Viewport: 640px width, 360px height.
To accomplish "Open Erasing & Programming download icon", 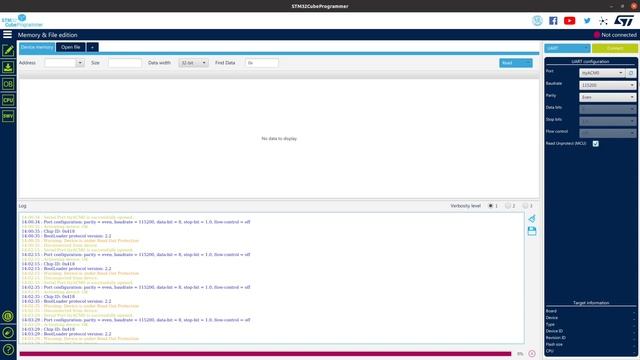I will click(x=8, y=67).
